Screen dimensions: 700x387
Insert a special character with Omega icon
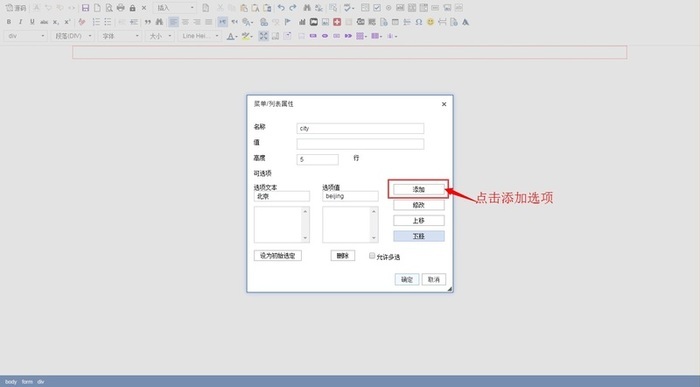click(419, 22)
